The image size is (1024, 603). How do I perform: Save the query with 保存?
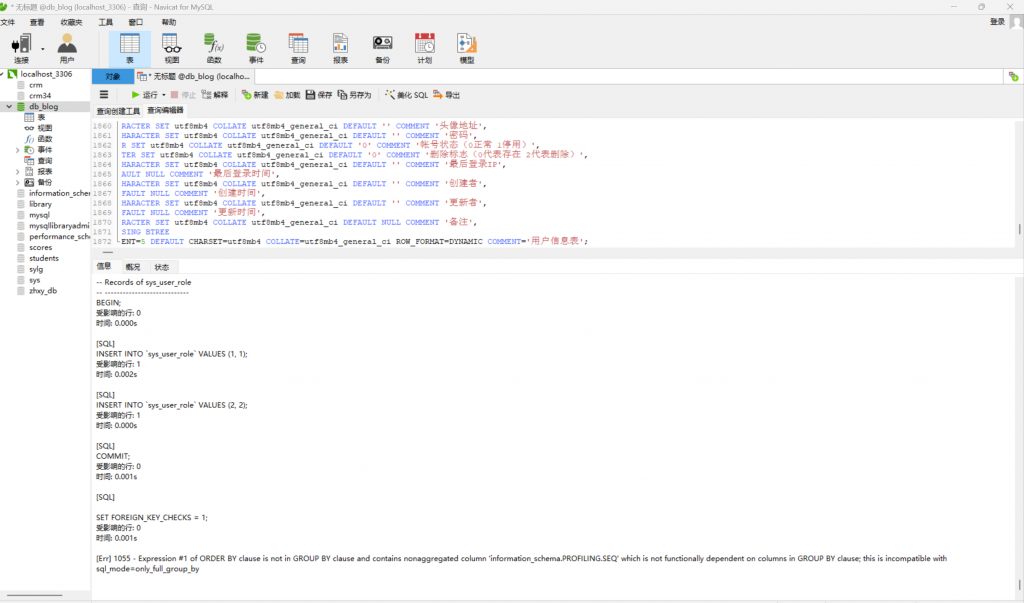click(319, 95)
